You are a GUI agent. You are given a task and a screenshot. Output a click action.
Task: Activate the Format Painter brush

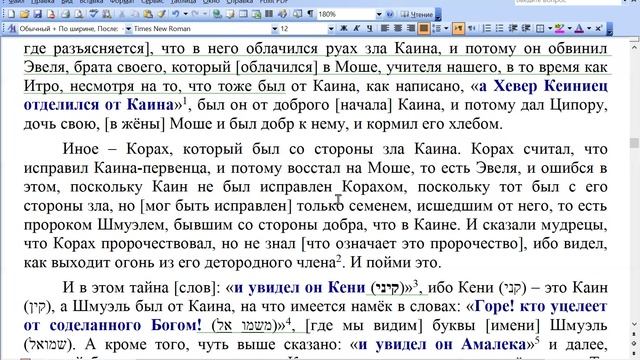[161, 14]
